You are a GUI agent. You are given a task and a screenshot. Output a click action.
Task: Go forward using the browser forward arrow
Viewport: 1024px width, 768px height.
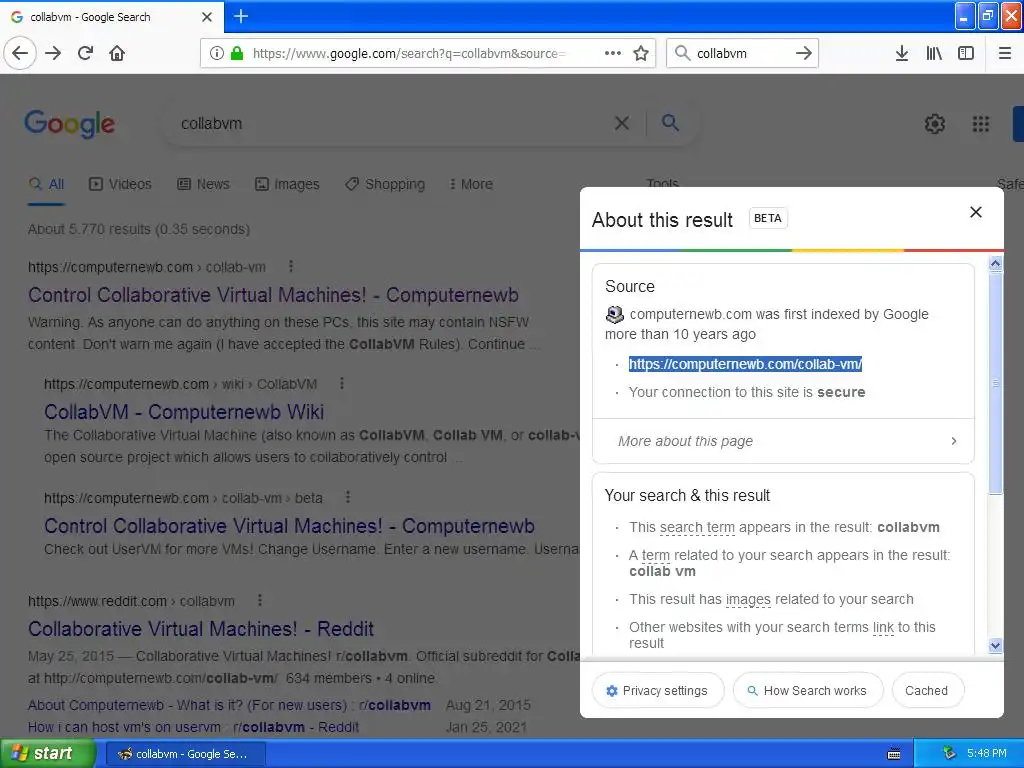[53, 53]
